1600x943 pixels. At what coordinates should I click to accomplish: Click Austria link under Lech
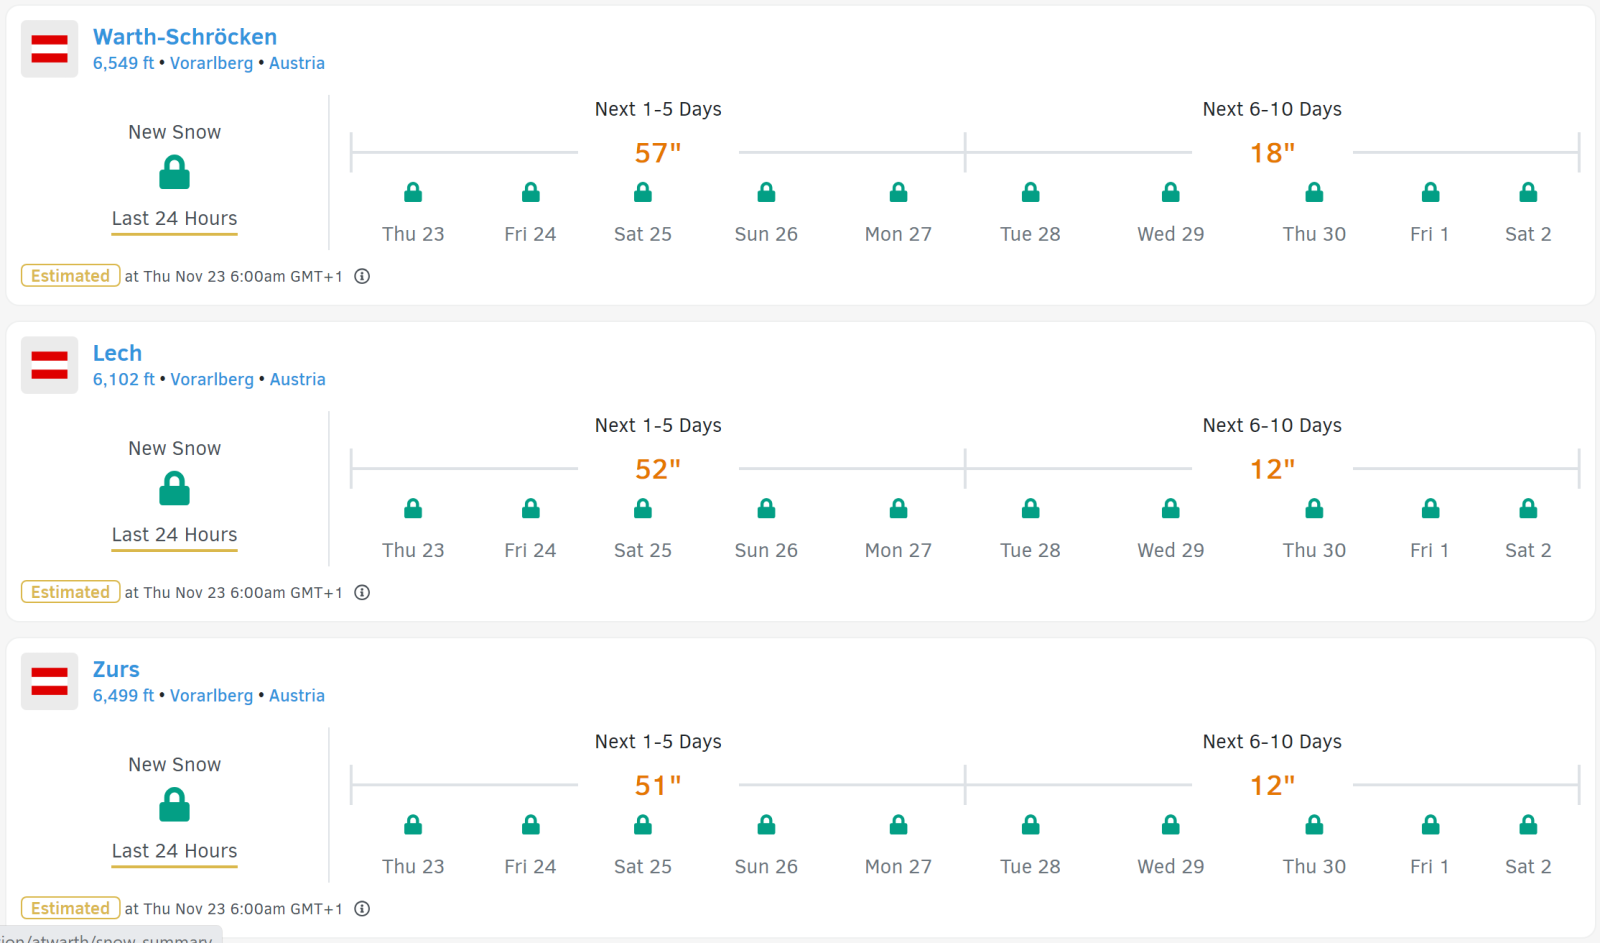pos(297,379)
